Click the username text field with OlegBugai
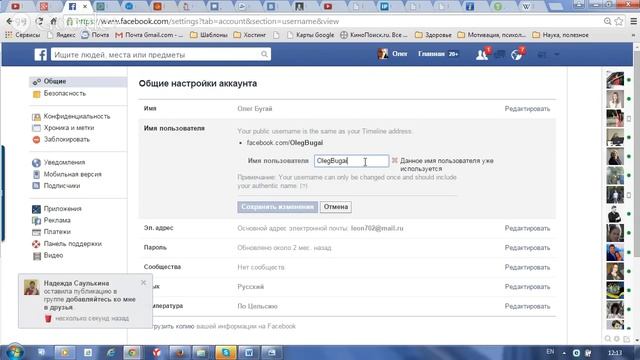This screenshot has height=360, width=640. 351,161
